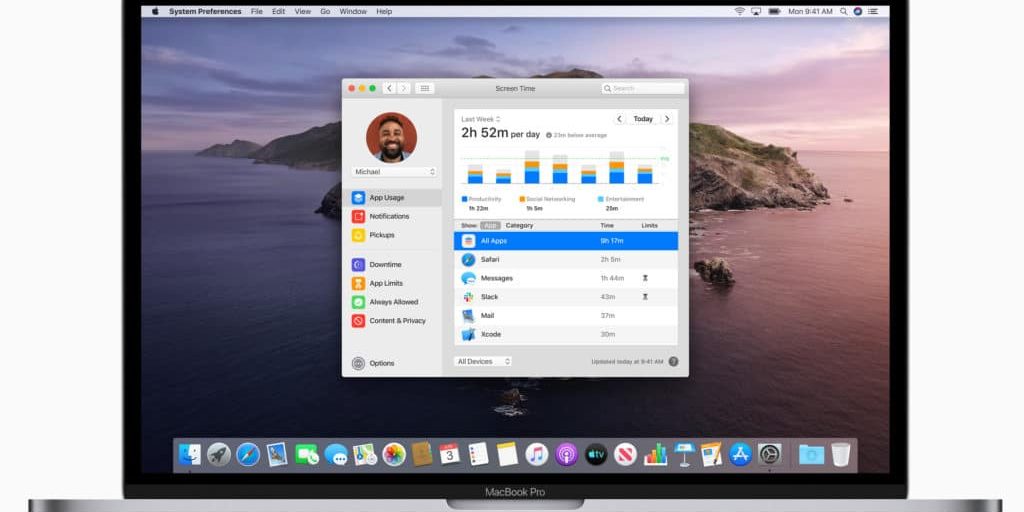Open Photos from the Dock
Image resolution: width=1024 pixels, height=512 pixels.
point(394,455)
